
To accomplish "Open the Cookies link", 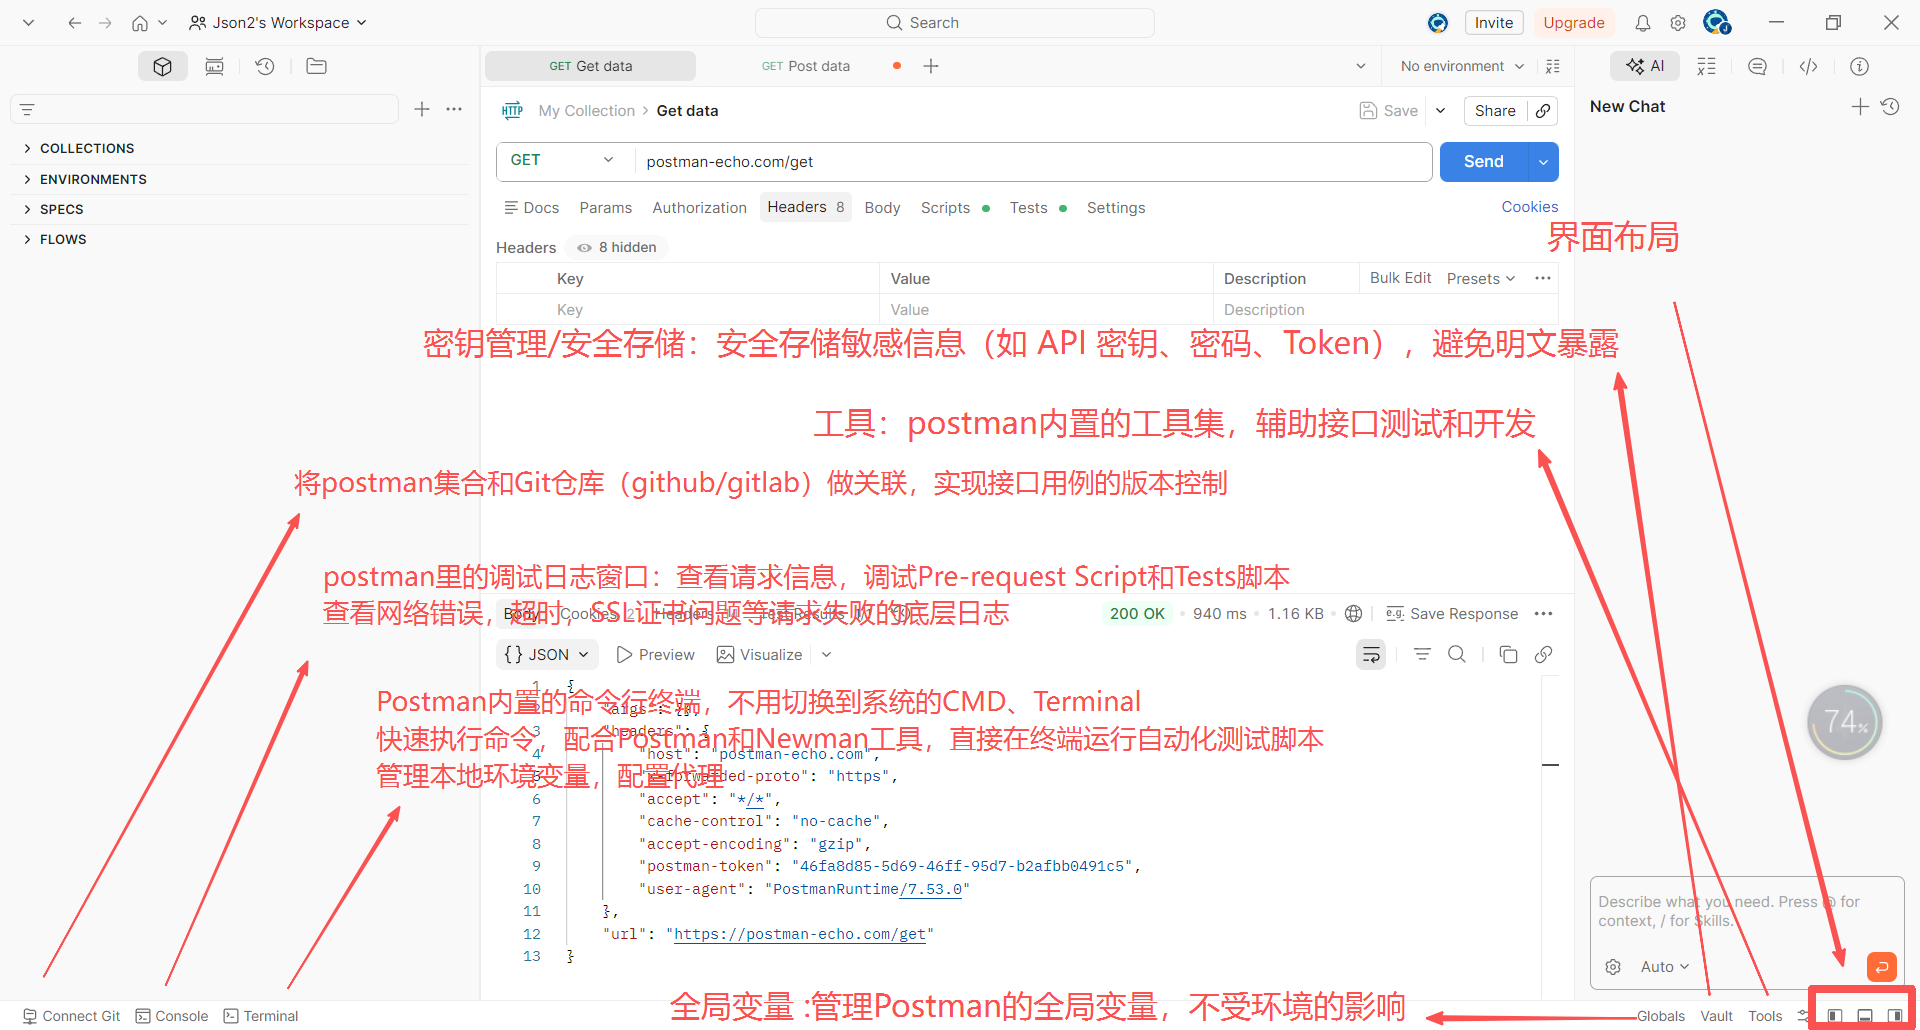I will click(x=1529, y=207).
